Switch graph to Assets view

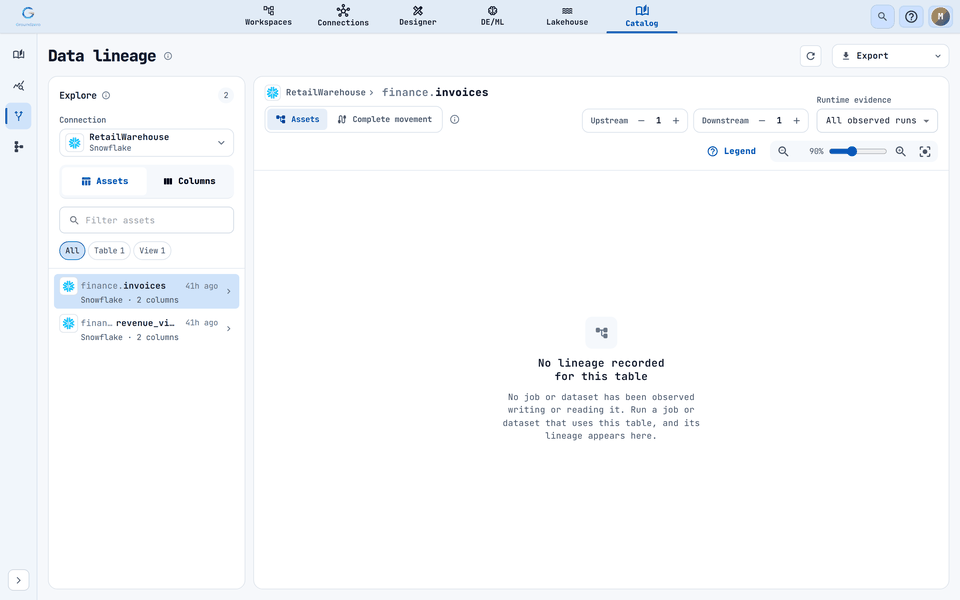298,119
